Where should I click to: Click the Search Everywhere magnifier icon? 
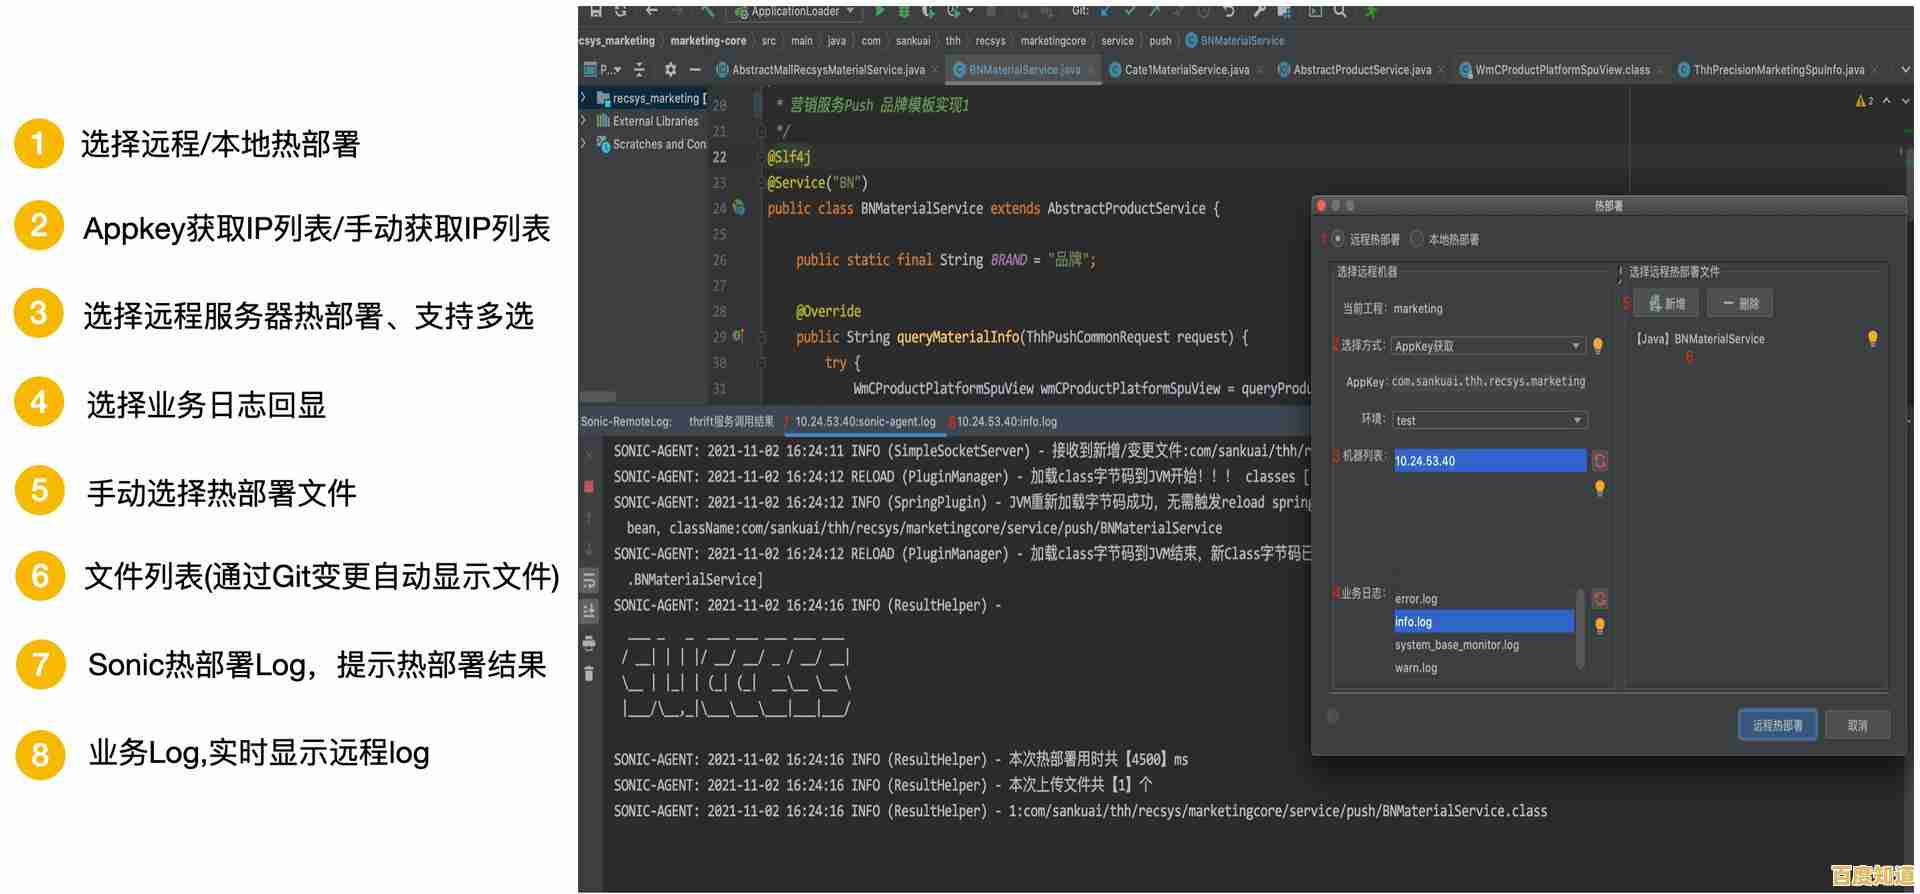[1340, 11]
